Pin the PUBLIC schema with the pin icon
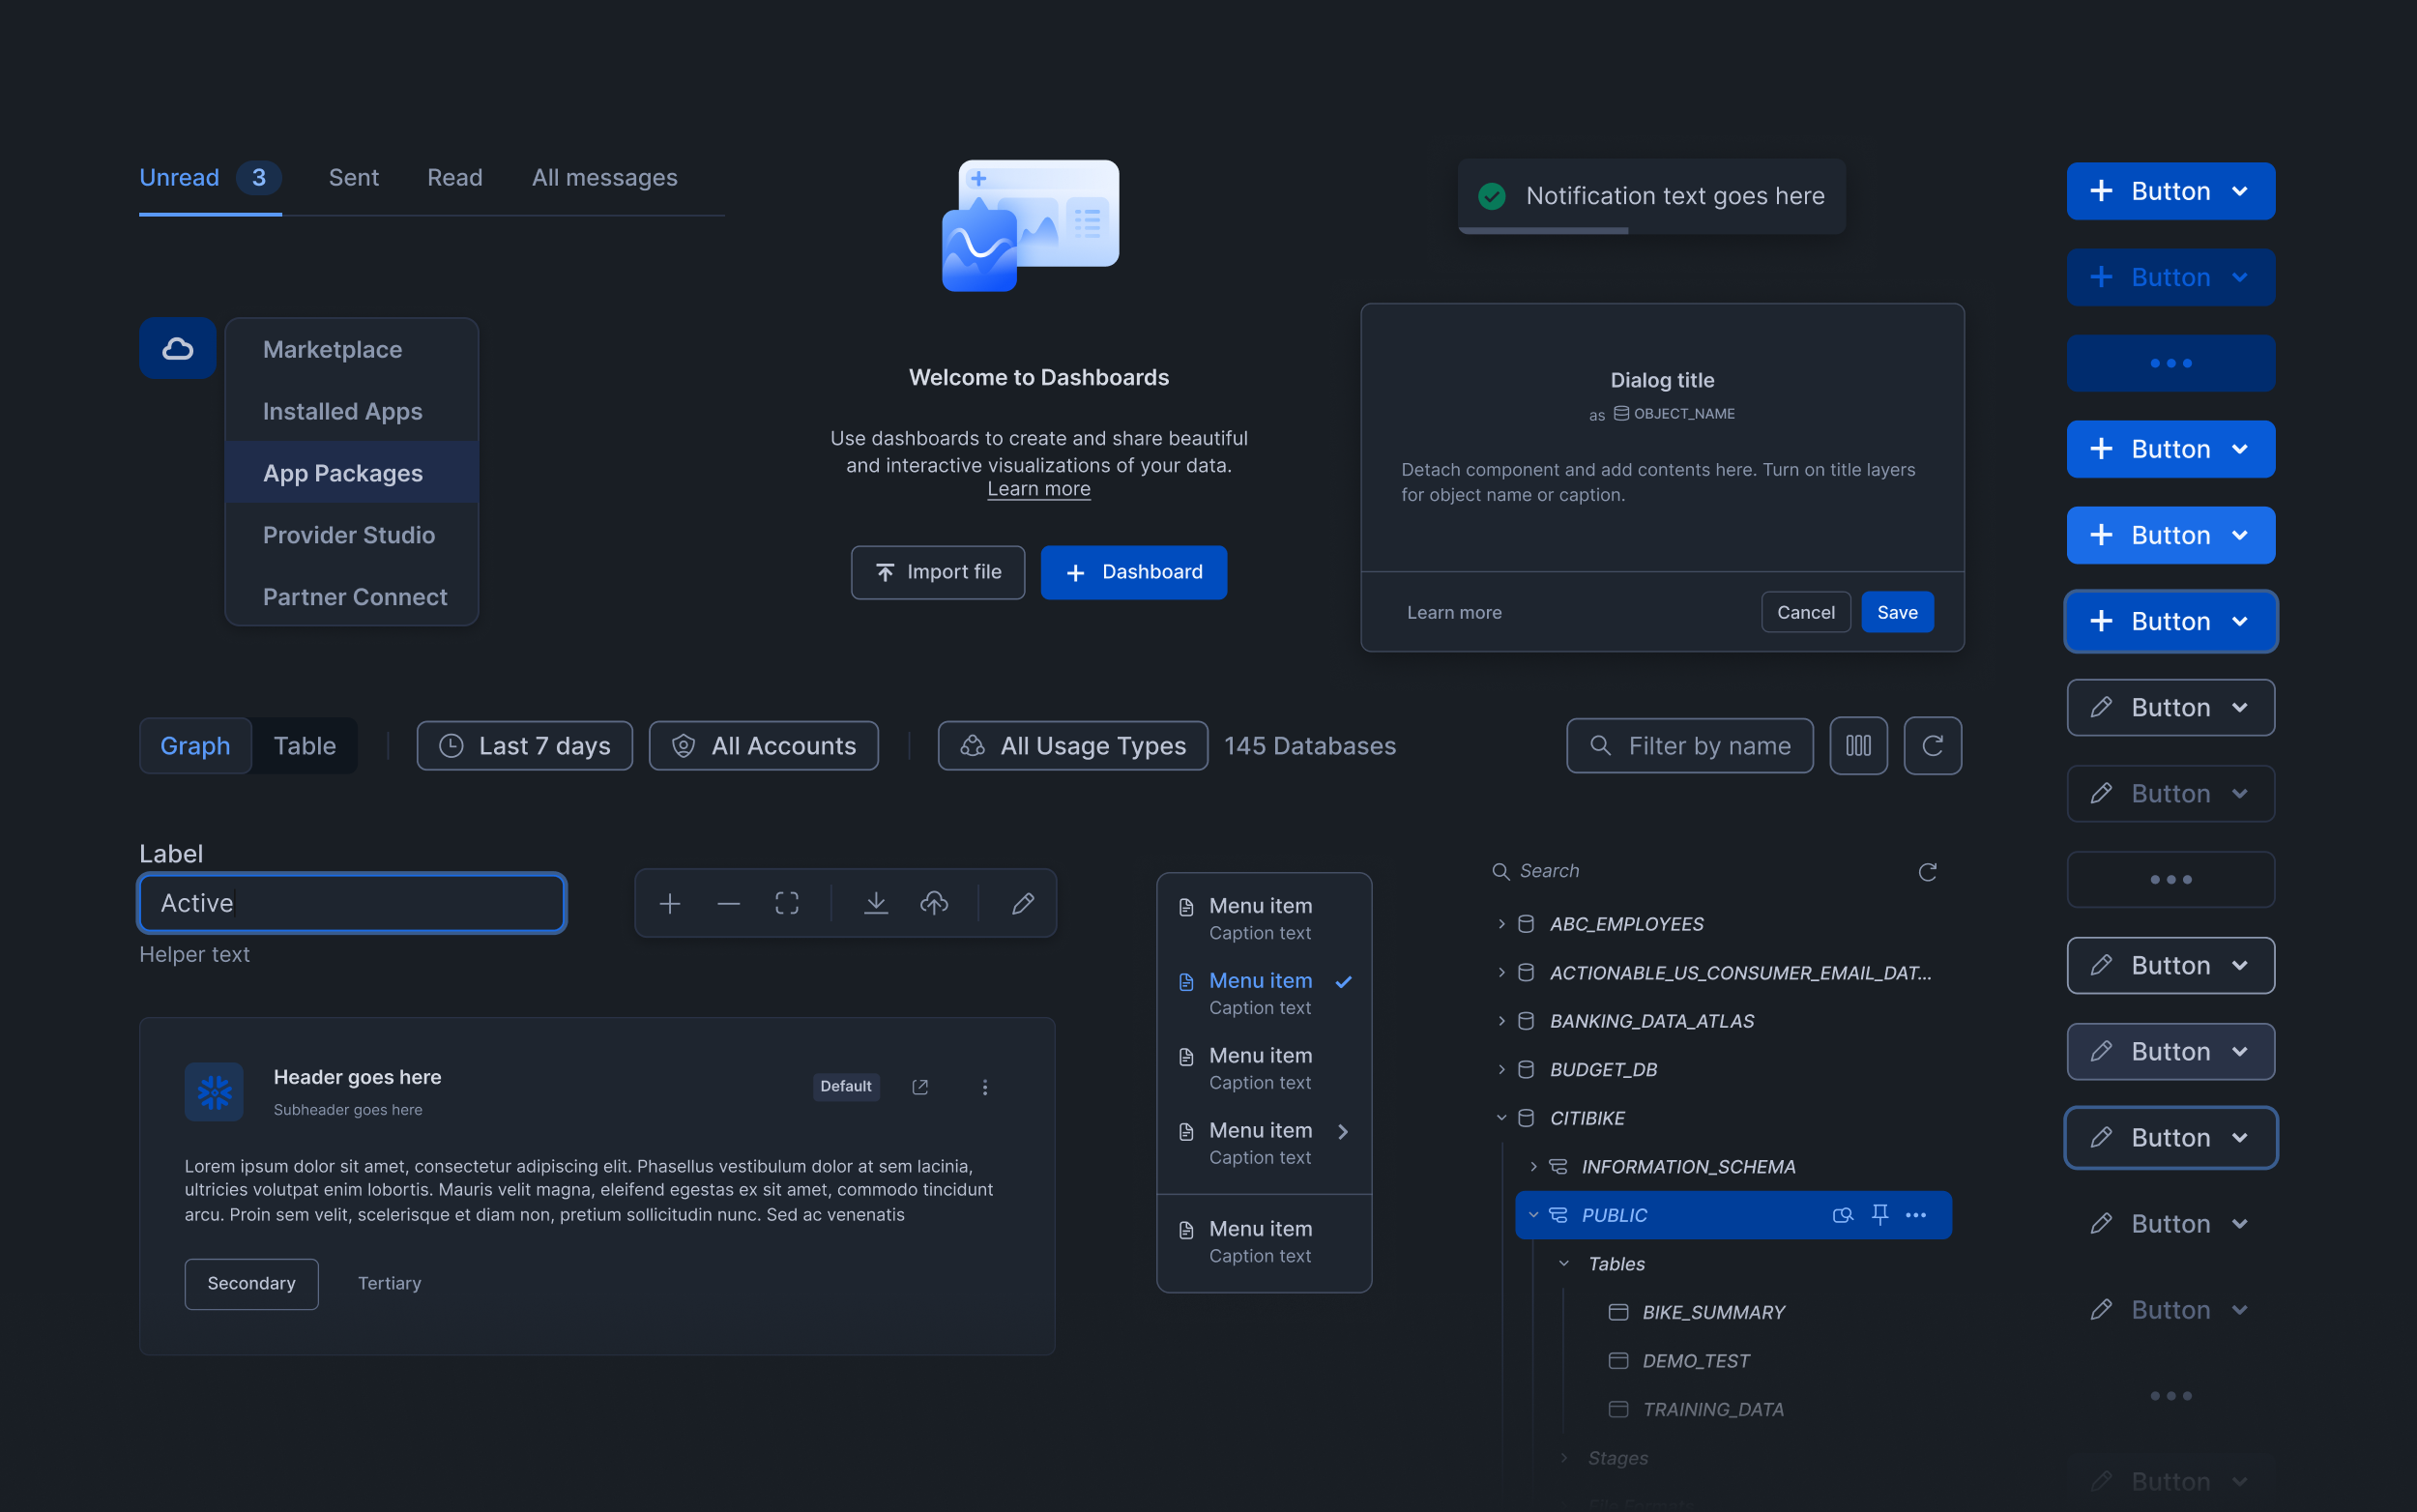Image resolution: width=2417 pixels, height=1512 pixels. (1880, 1214)
